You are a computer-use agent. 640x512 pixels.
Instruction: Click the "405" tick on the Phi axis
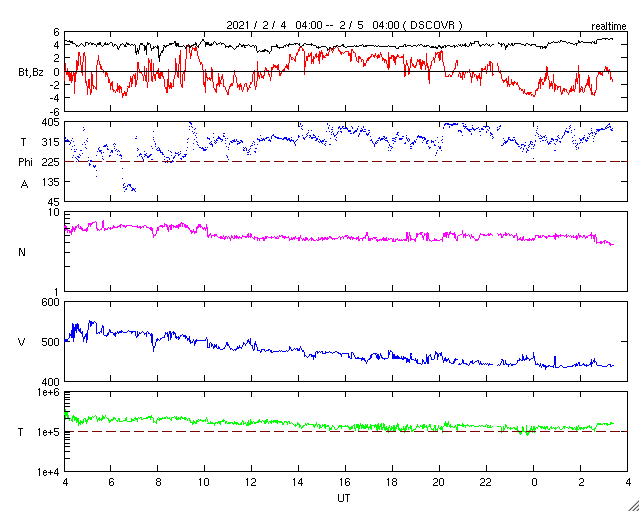(x=51, y=122)
